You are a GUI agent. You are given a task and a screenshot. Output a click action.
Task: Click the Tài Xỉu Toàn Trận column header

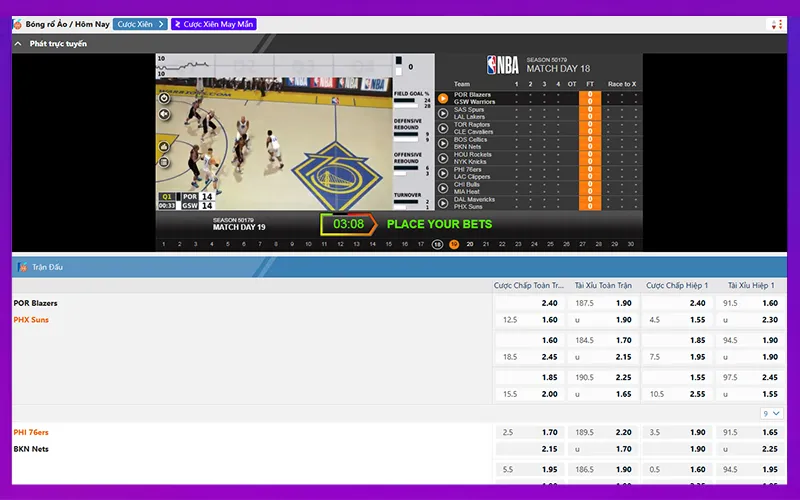click(x=603, y=286)
